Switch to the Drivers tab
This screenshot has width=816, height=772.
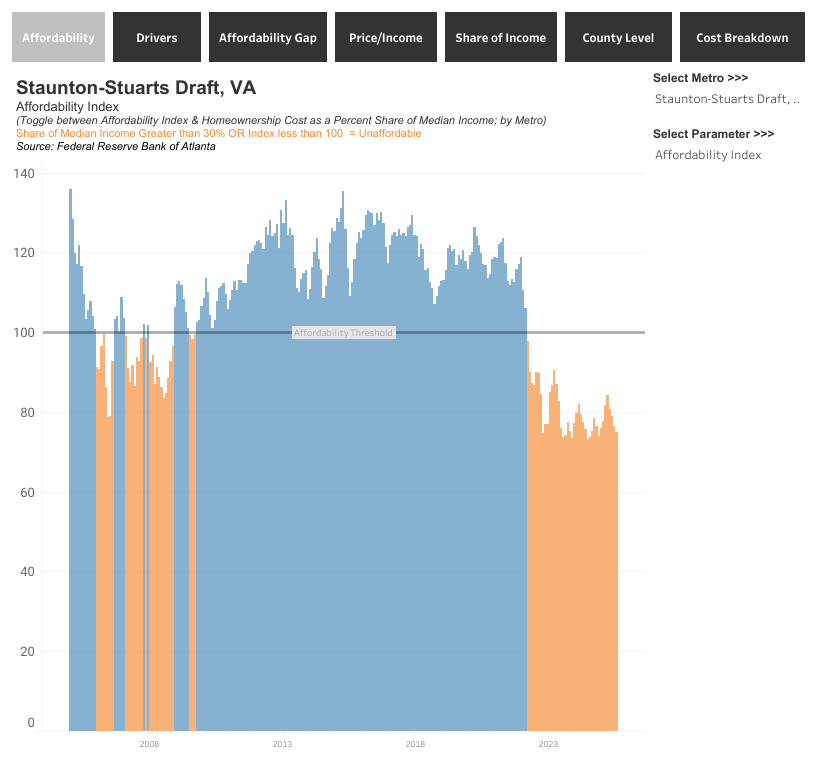point(157,38)
